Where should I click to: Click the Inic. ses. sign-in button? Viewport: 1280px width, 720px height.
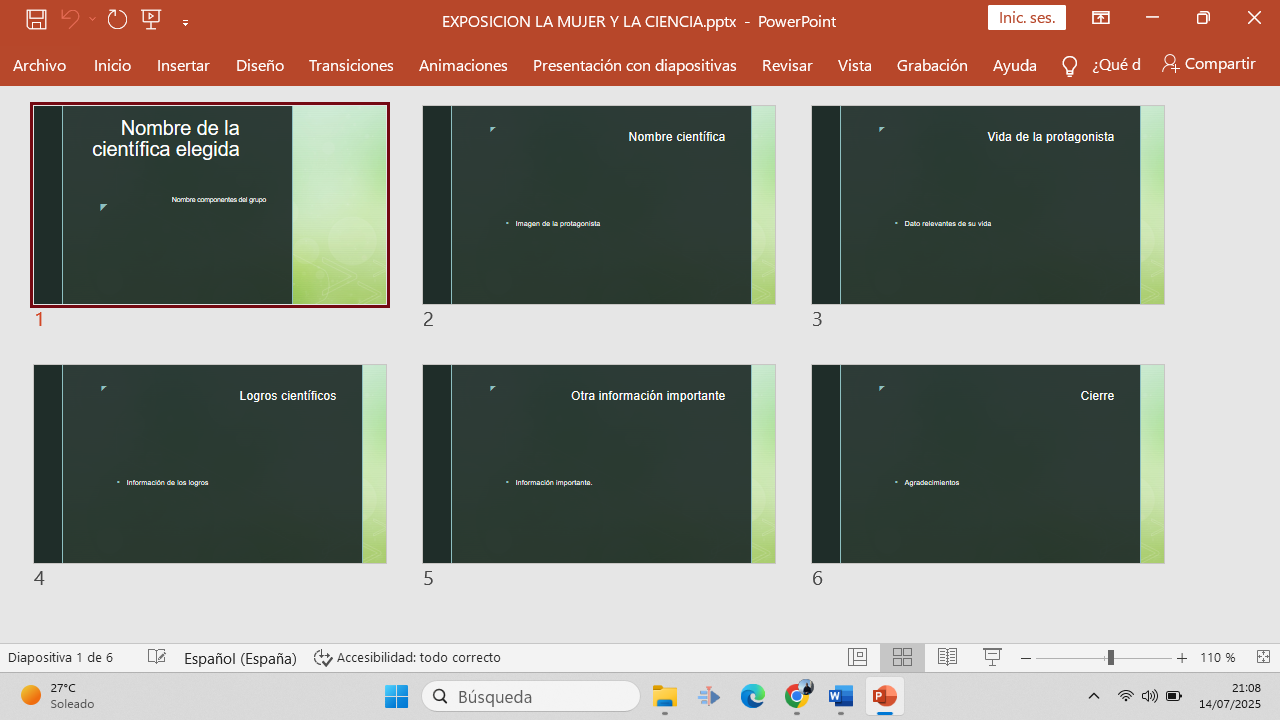click(1026, 18)
